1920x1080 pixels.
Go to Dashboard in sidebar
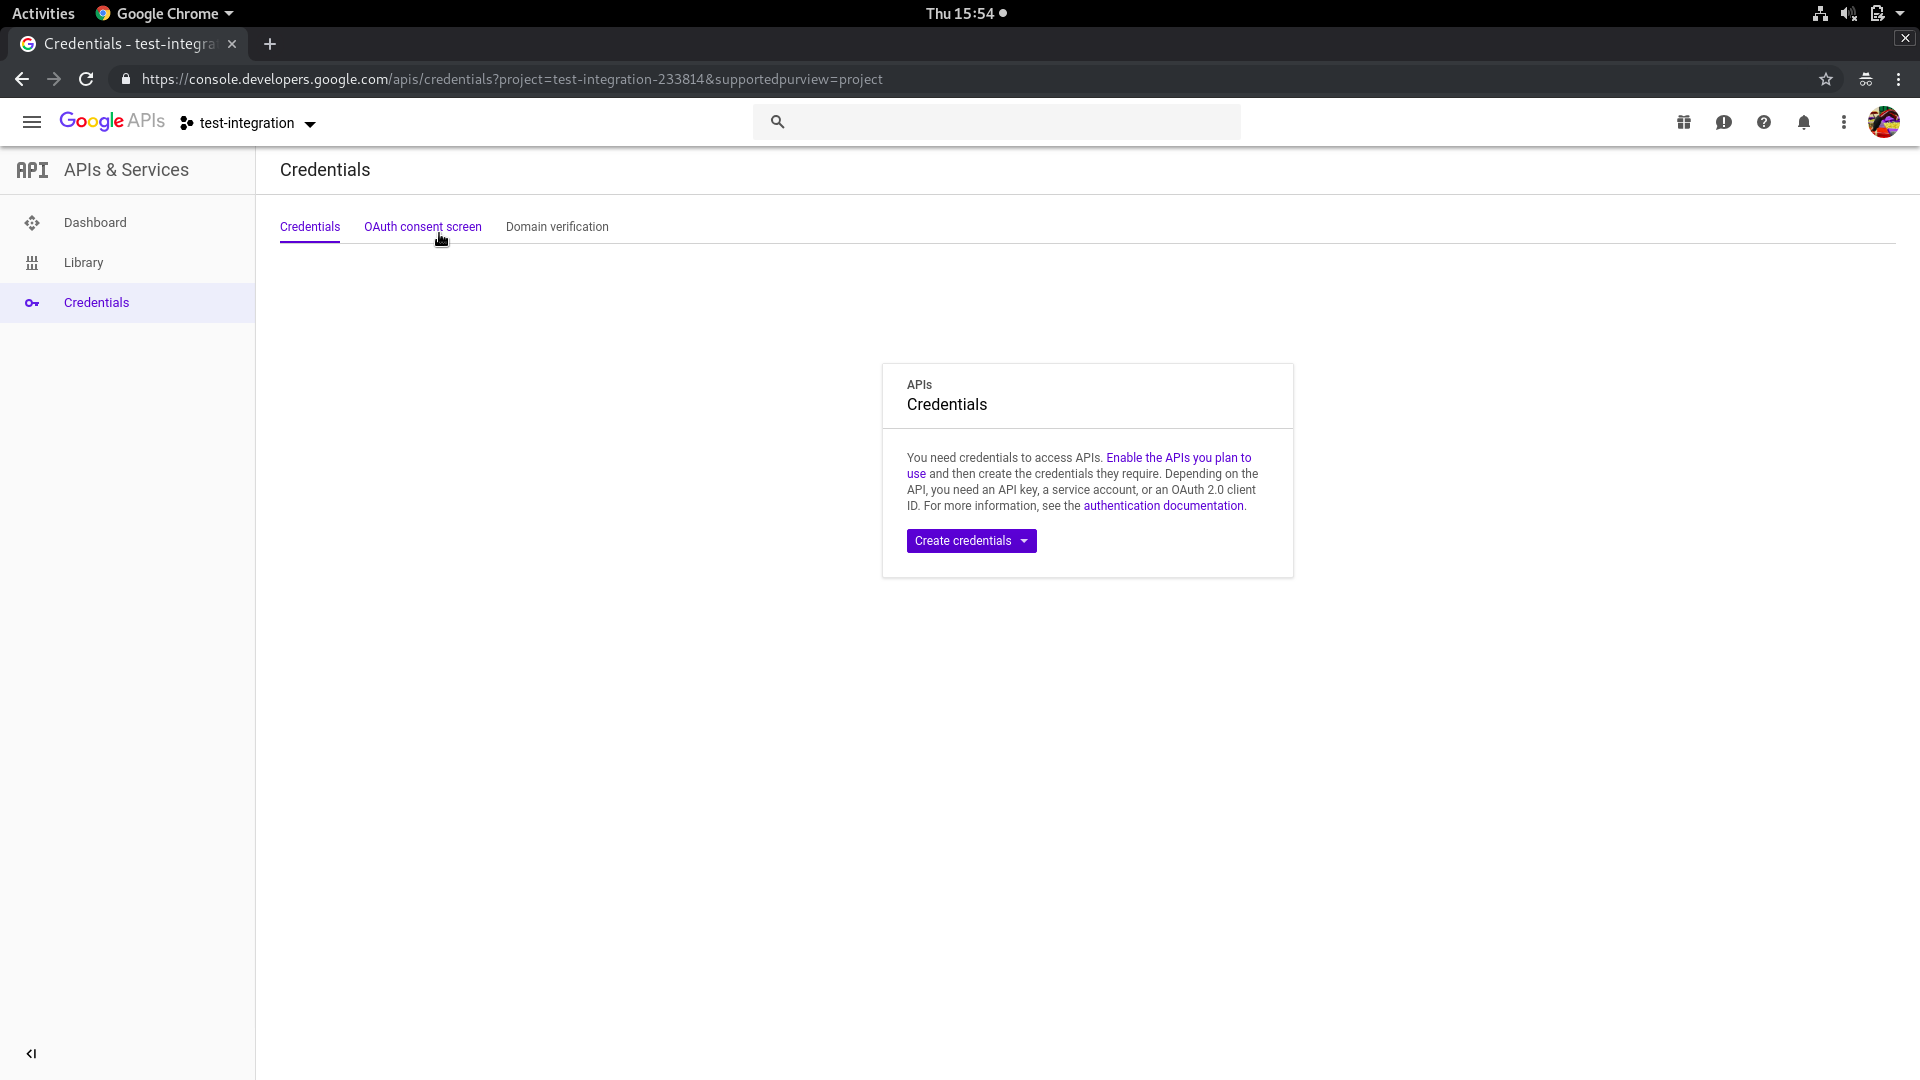[95, 223]
